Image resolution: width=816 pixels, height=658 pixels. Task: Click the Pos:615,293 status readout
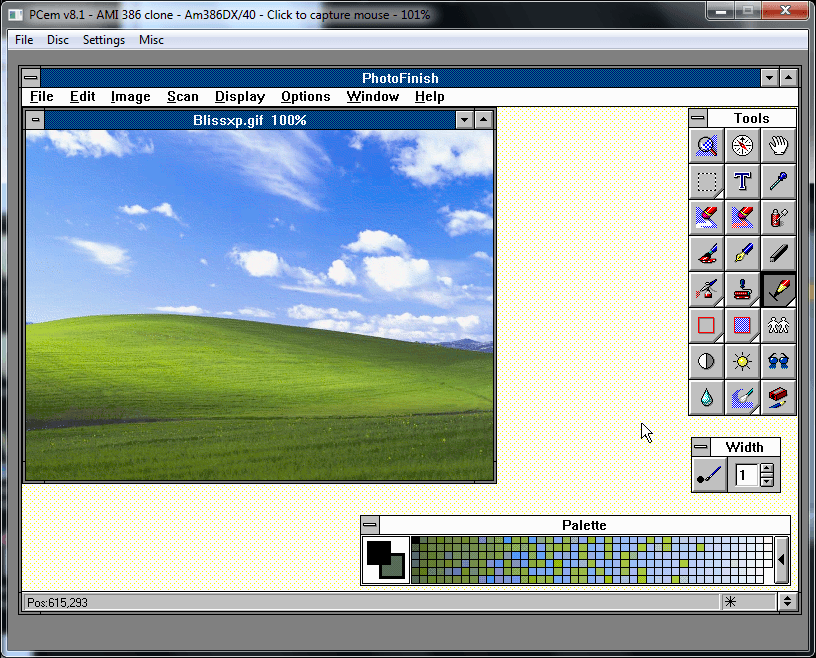[x=57, y=603]
